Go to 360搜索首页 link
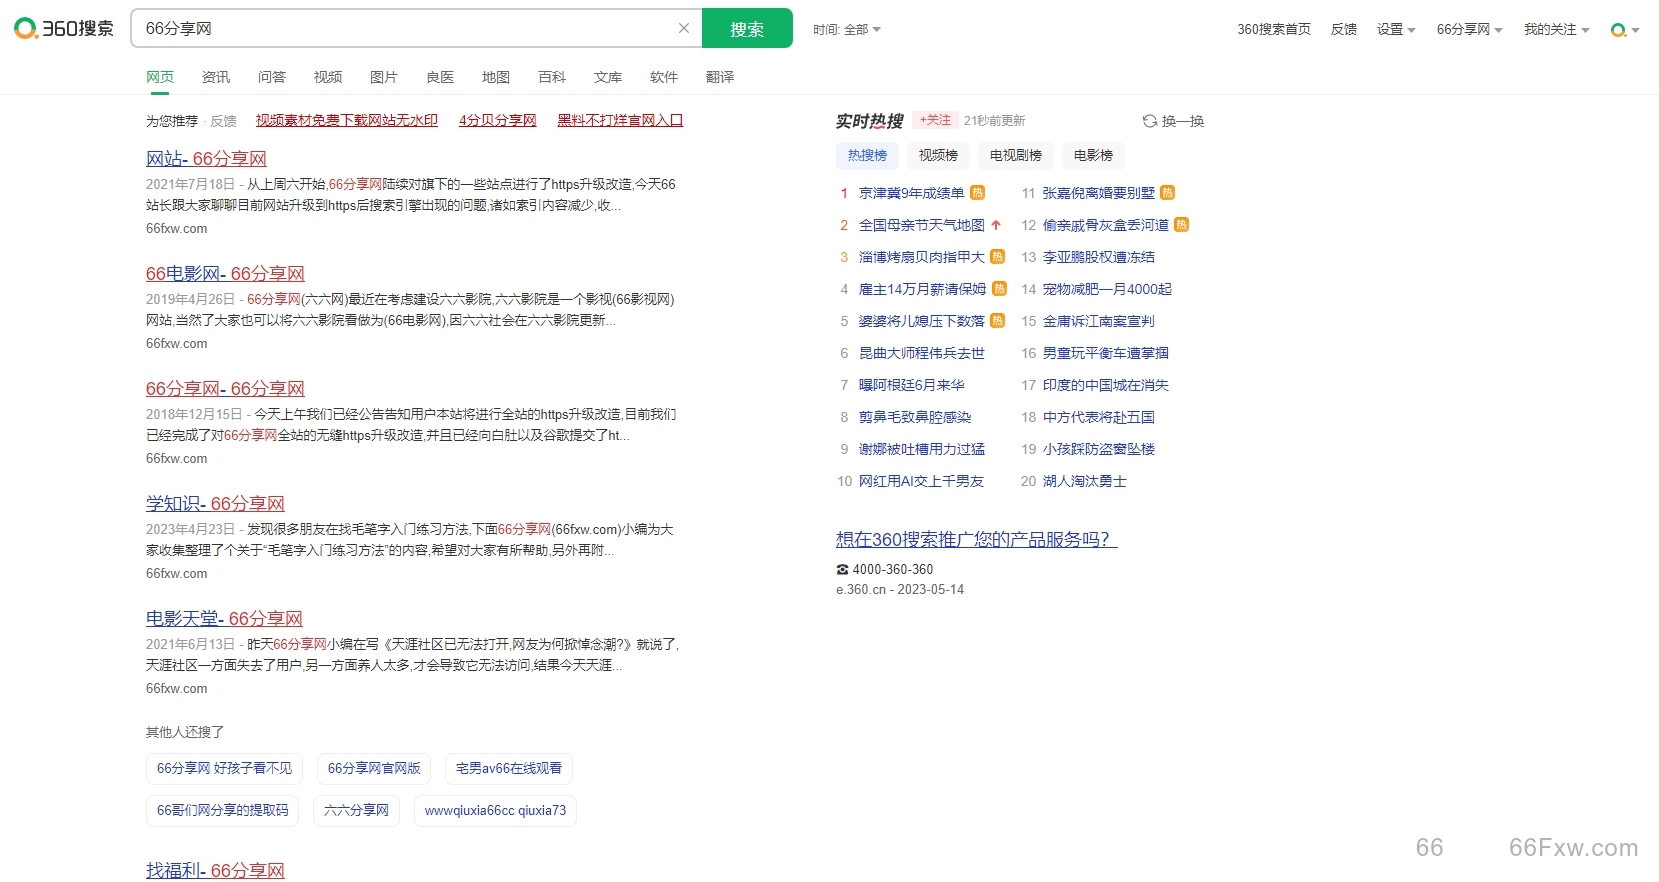The width and height of the screenshot is (1659, 882). pos(1274,29)
